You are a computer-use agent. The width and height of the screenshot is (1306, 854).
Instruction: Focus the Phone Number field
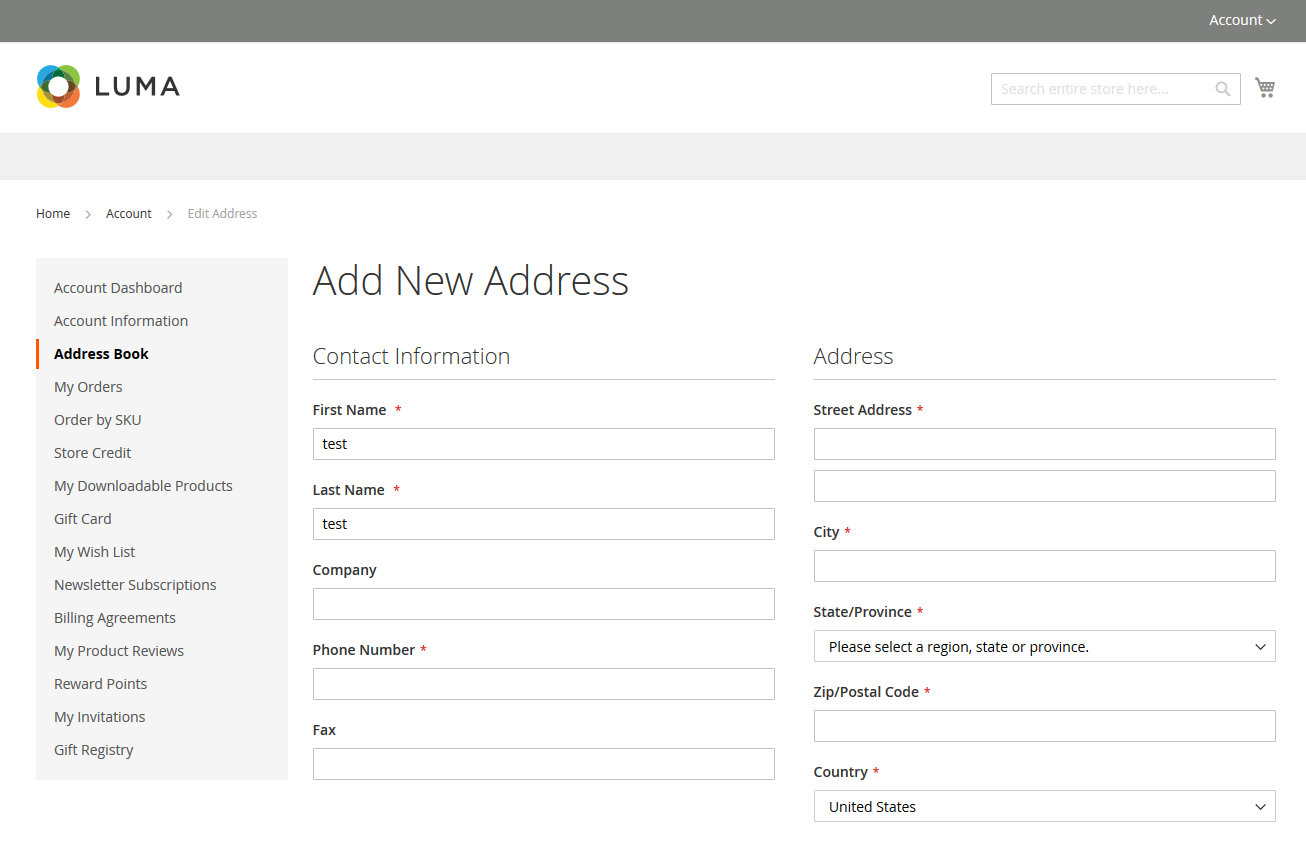[x=543, y=684]
